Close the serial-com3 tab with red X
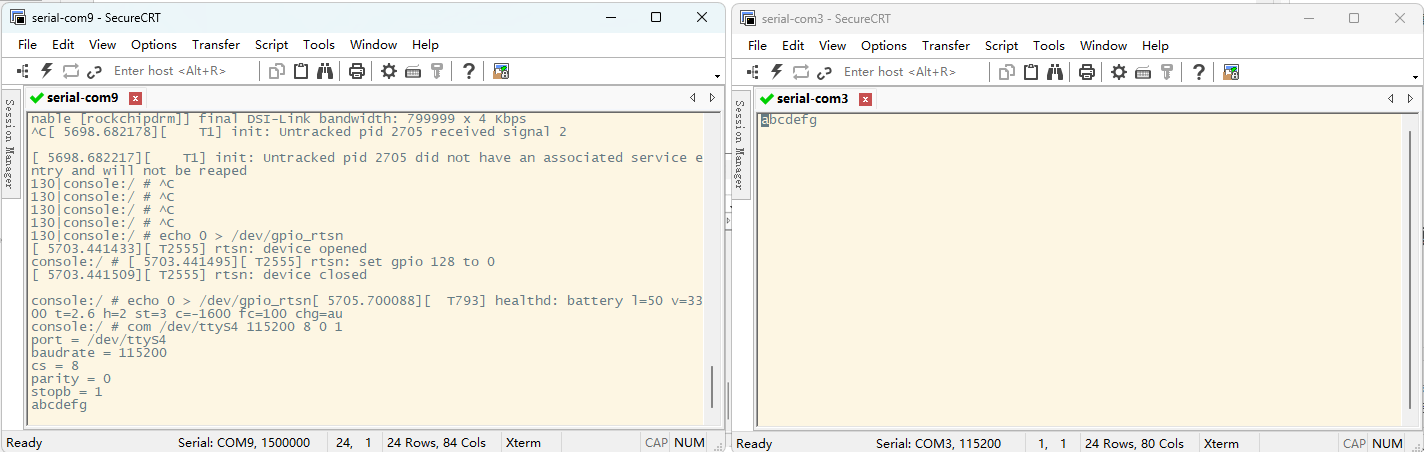The width and height of the screenshot is (1424, 452). [866, 98]
